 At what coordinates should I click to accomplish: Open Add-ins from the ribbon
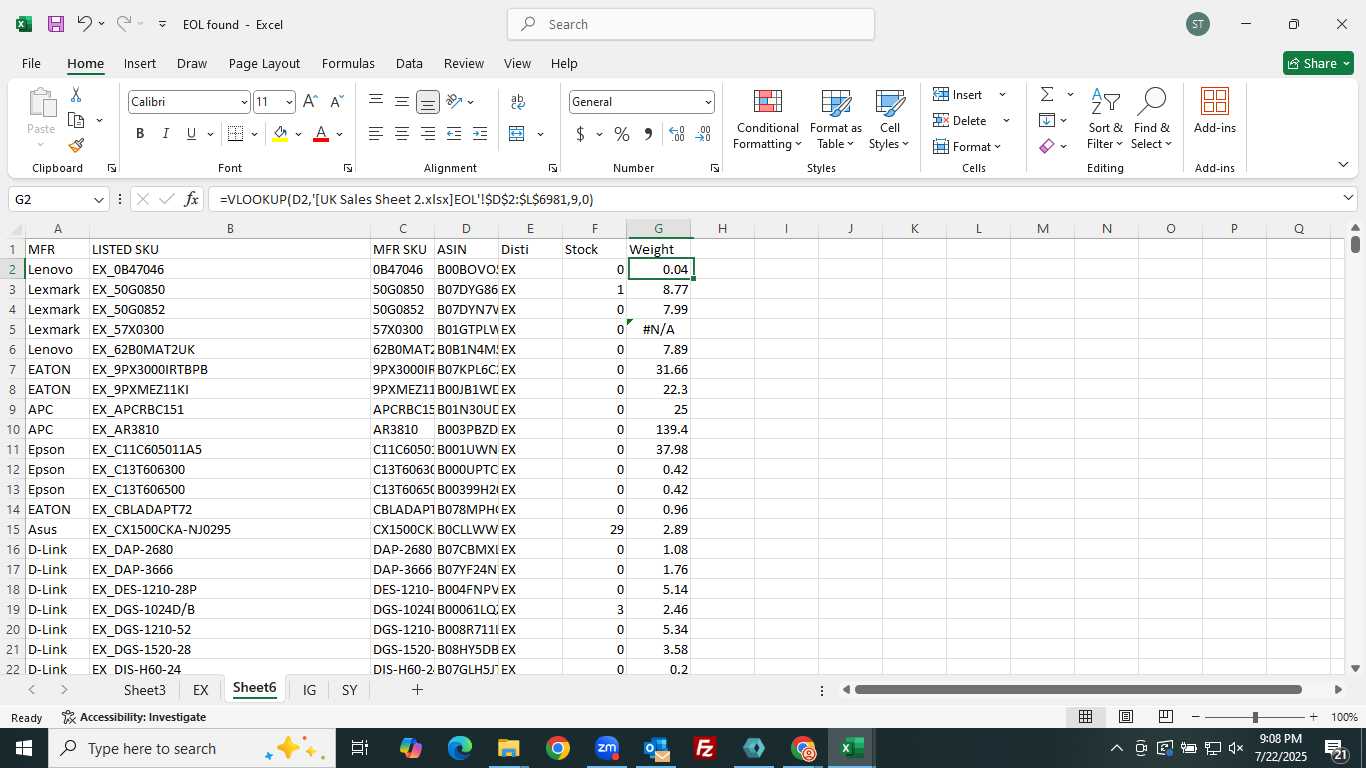point(1214,111)
